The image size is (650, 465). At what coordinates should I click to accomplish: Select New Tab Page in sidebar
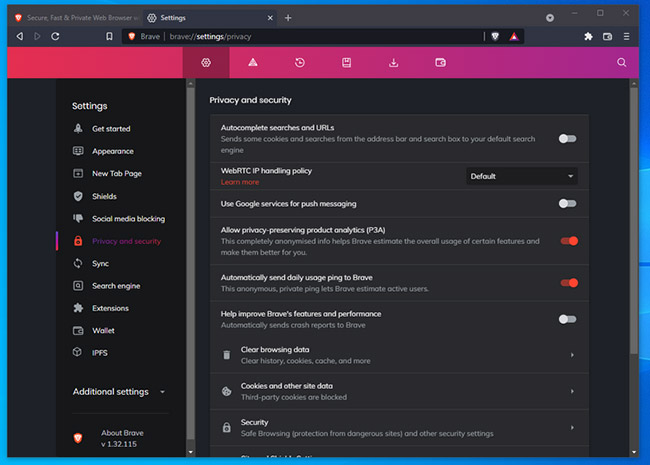(117, 174)
